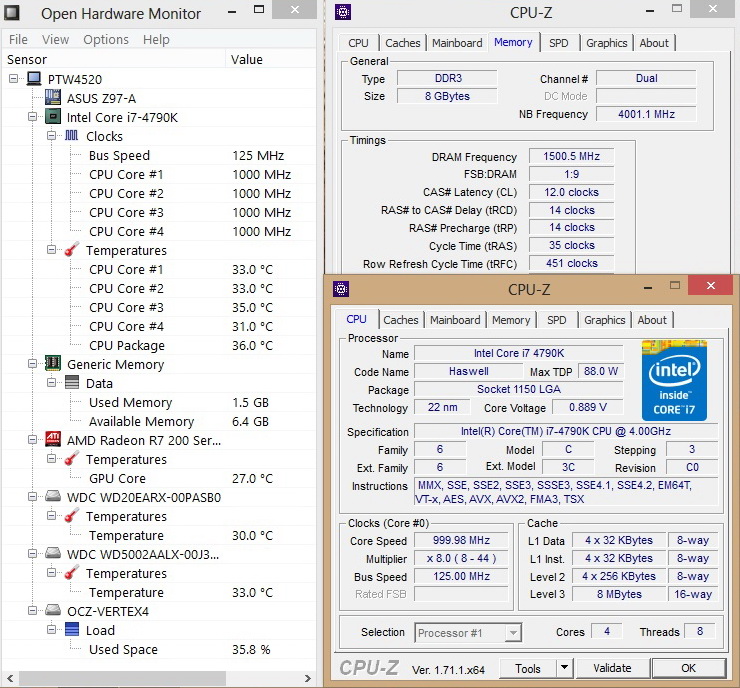The width and height of the screenshot is (740, 688).
Task: Switch to SPD tab in Memory window
Action: (x=559, y=43)
